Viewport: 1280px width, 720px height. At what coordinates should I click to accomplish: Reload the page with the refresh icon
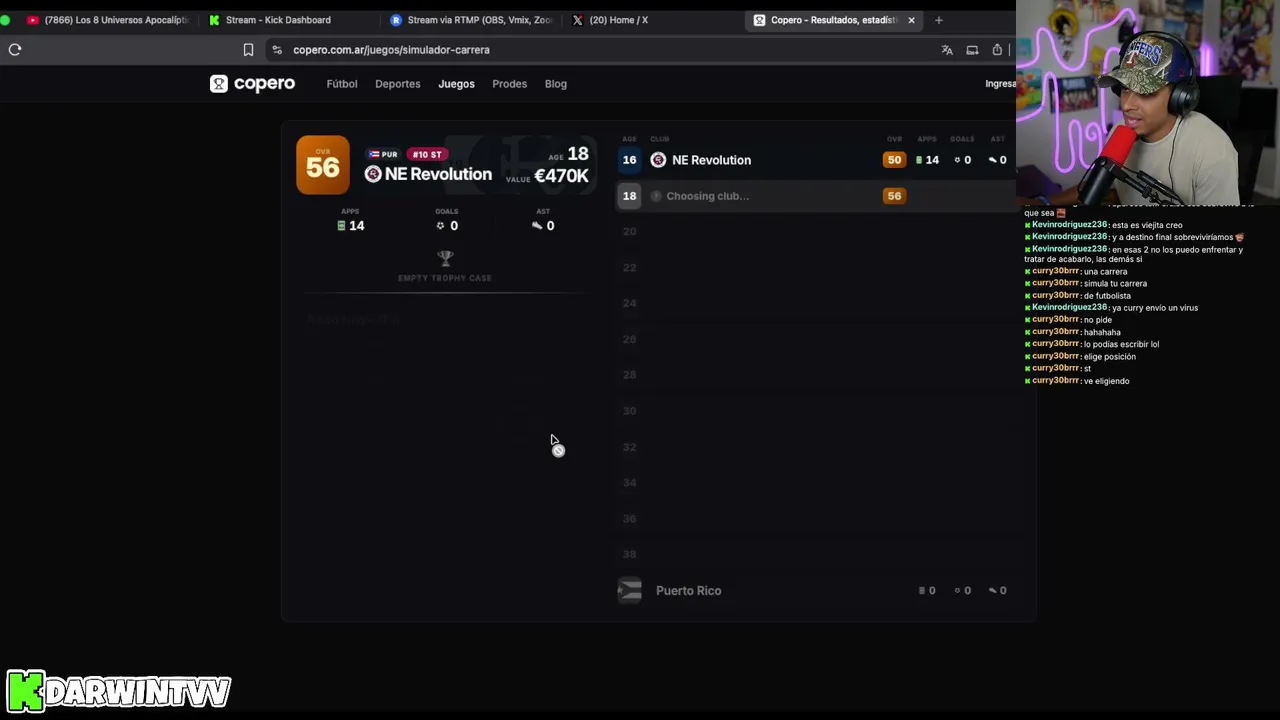coord(15,49)
